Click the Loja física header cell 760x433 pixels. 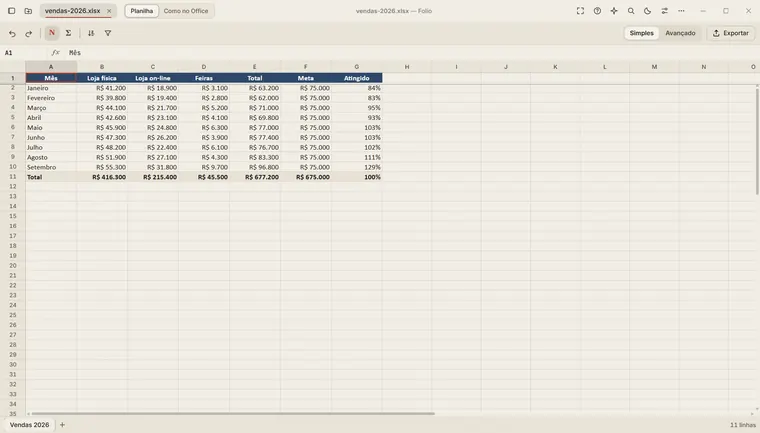102,78
